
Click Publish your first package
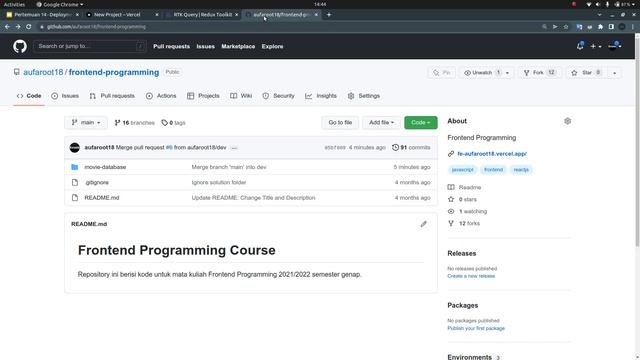pos(476,329)
